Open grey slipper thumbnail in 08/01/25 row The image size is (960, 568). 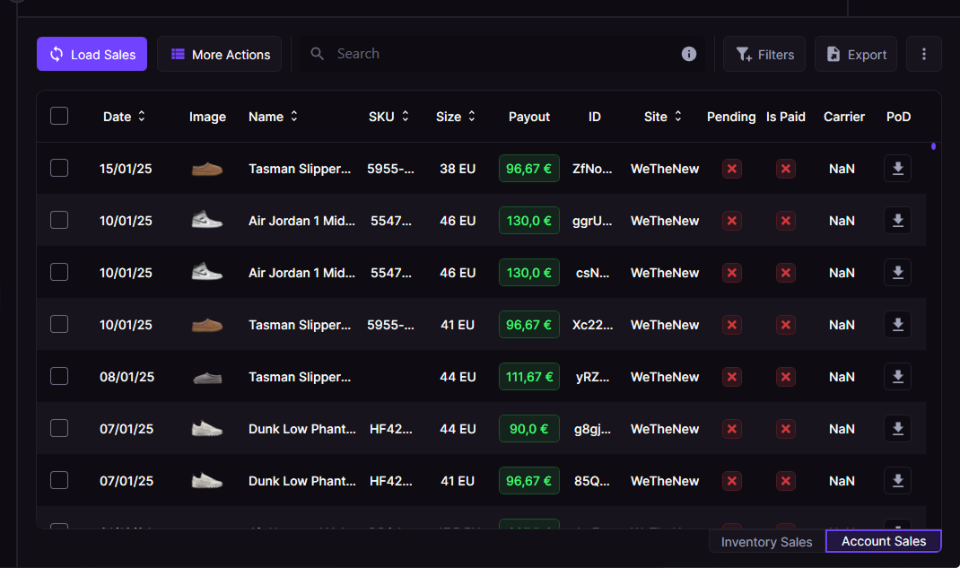(207, 378)
